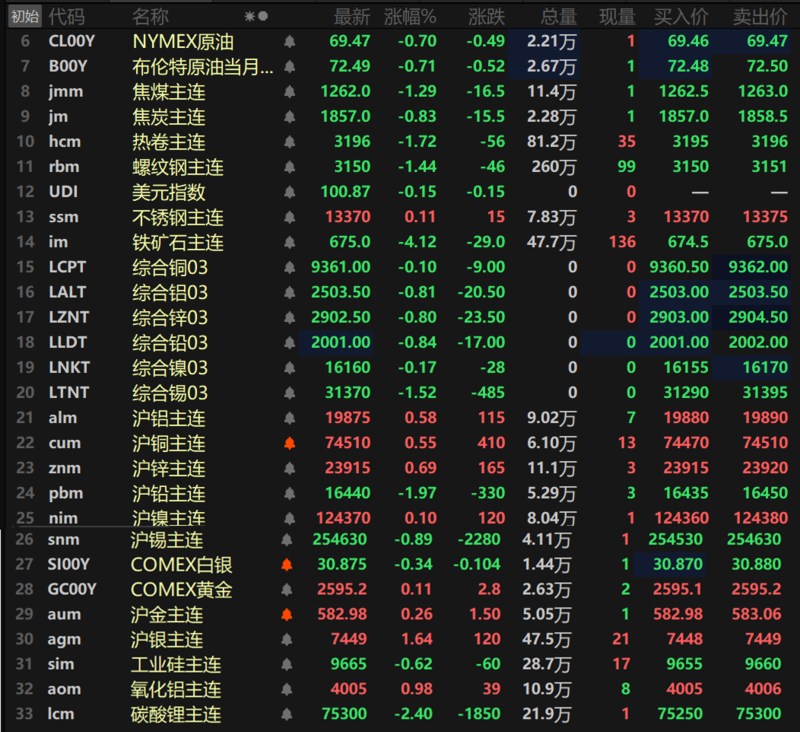This screenshot has width=800, height=732.
Task: Click the orange alert bell for 沪铜主连
Action: [289, 443]
